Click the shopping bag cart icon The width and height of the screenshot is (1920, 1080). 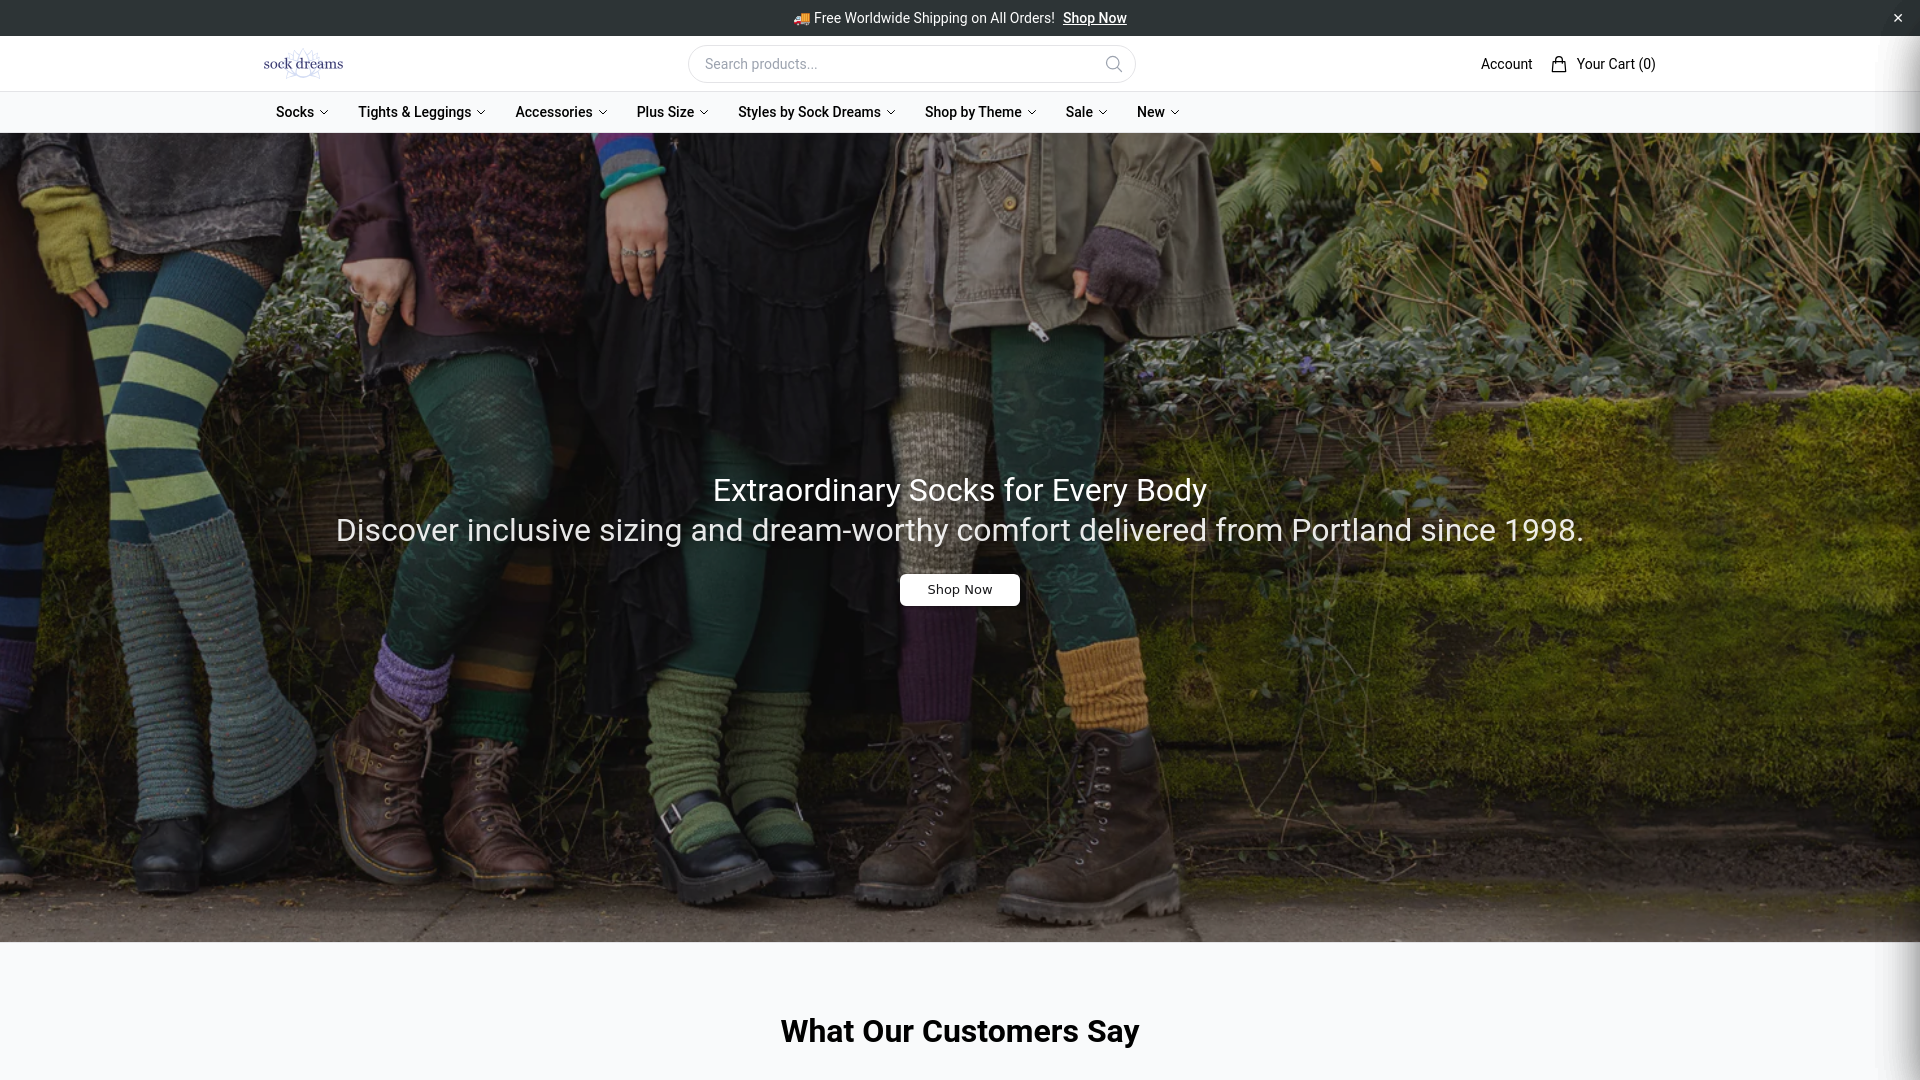pos(1559,64)
